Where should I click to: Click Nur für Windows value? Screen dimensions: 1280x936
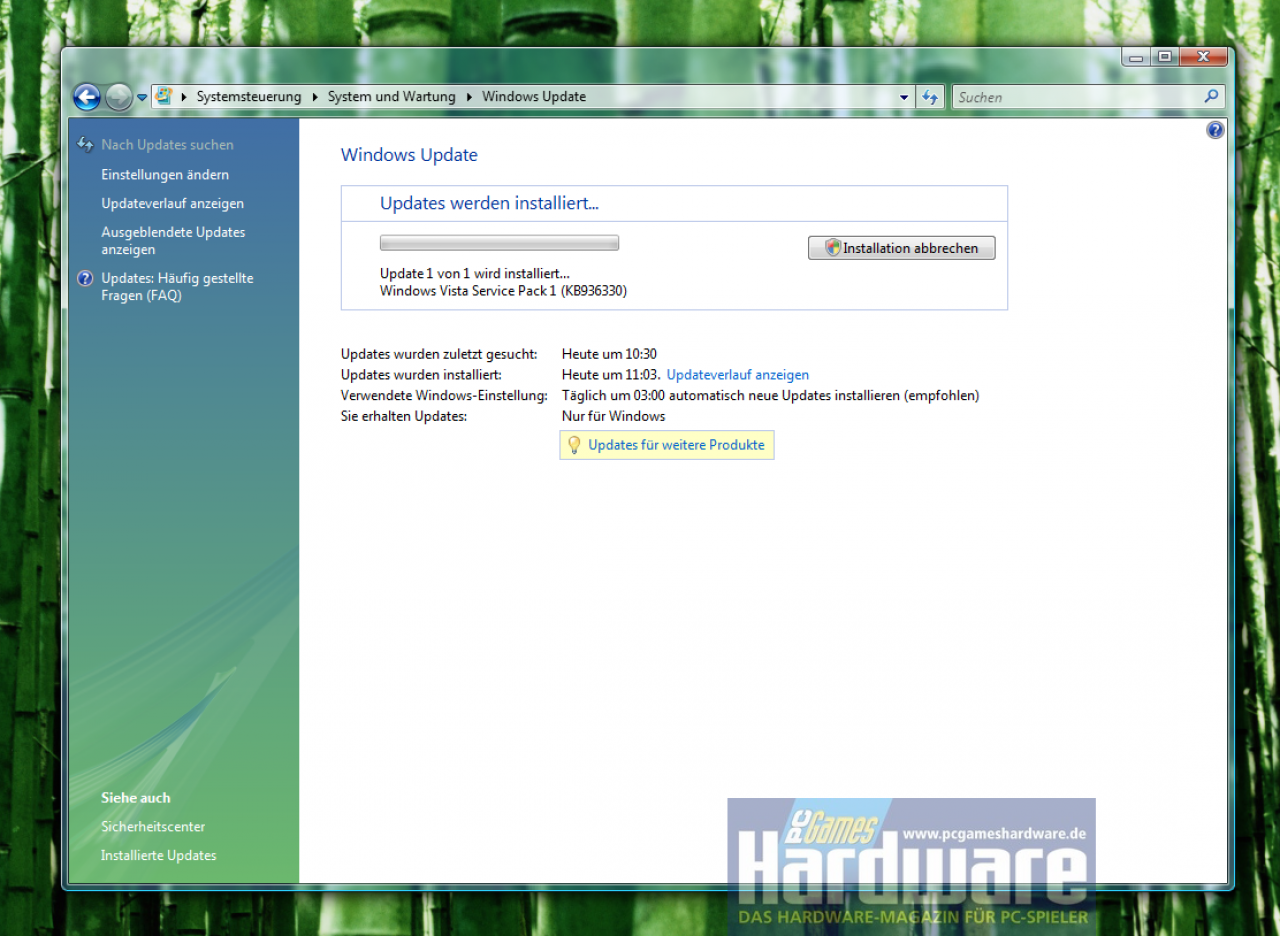click(x=613, y=416)
